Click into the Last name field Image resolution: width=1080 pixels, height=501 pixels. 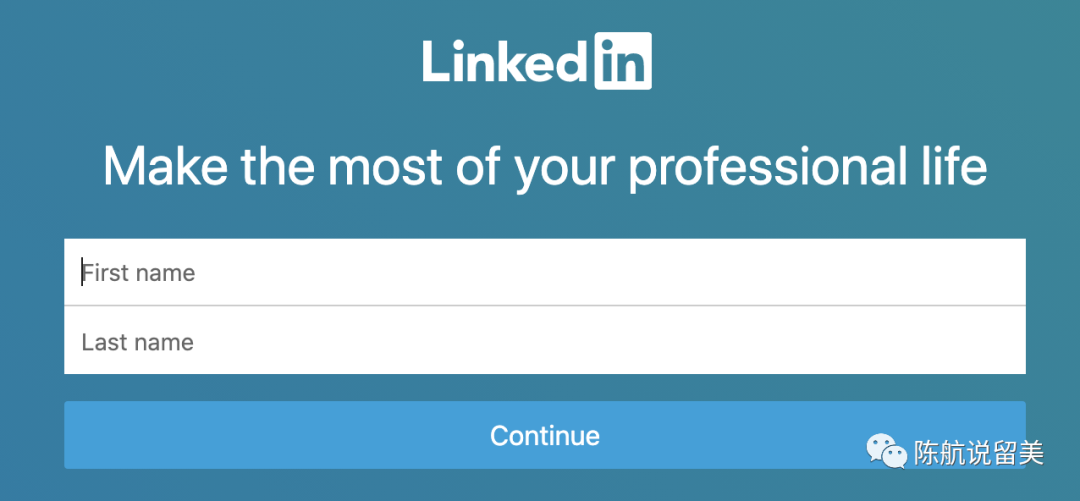point(545,342)
